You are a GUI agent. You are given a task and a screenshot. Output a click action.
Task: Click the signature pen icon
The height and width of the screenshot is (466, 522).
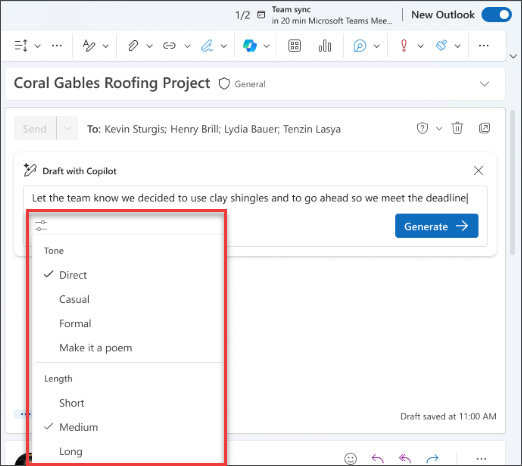coord(207,46)
